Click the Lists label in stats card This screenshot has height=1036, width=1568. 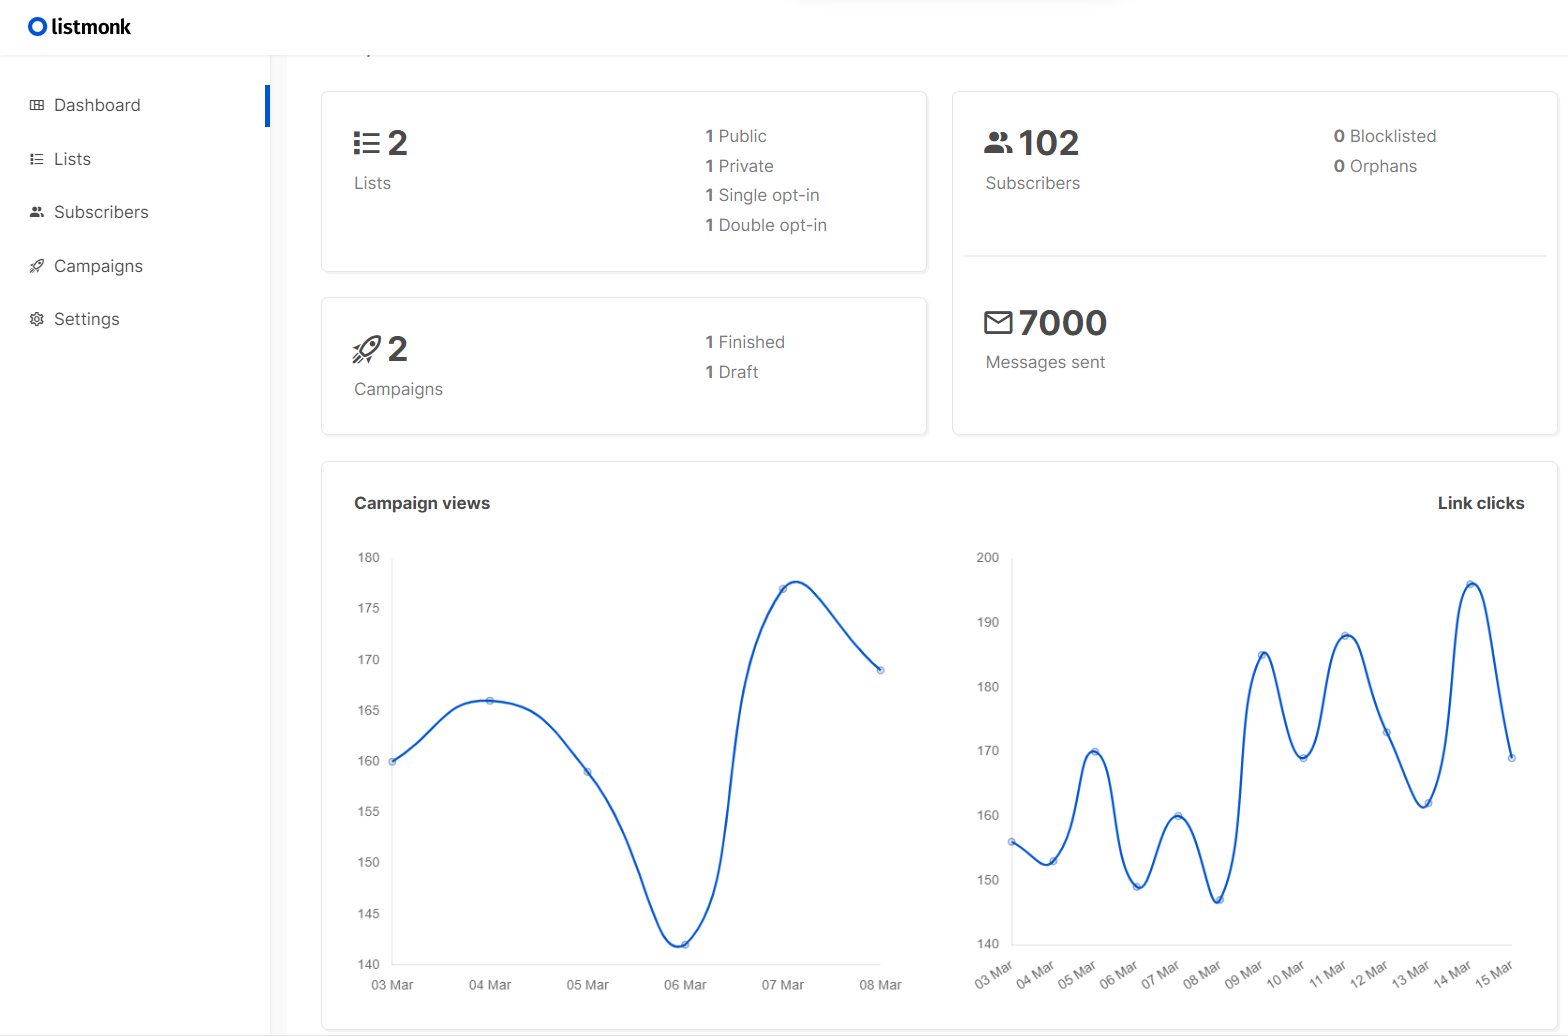(372, 183)
